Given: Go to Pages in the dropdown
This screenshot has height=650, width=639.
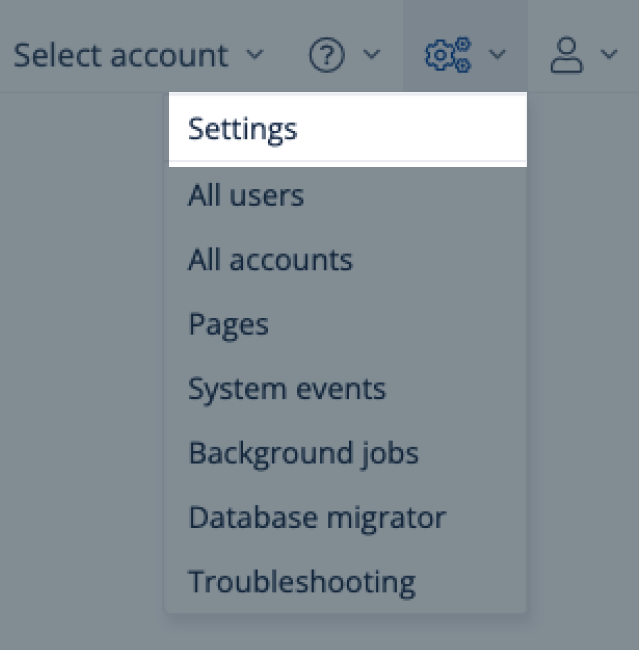Looking at the screenshot, I should pos(228,324).
